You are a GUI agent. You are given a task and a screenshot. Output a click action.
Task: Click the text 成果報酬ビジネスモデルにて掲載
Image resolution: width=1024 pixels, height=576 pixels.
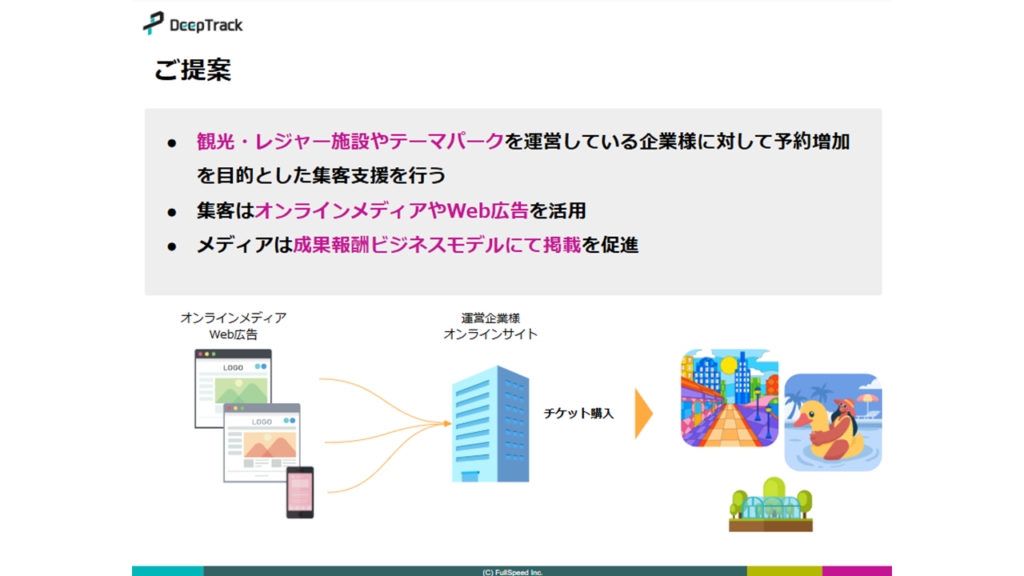[437, 245]
